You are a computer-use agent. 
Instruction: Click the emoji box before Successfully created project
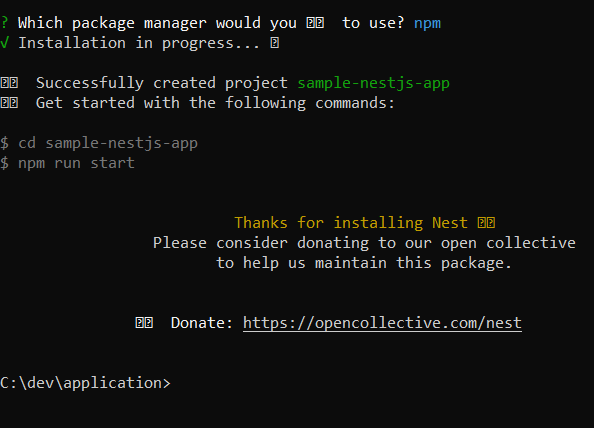9,83
